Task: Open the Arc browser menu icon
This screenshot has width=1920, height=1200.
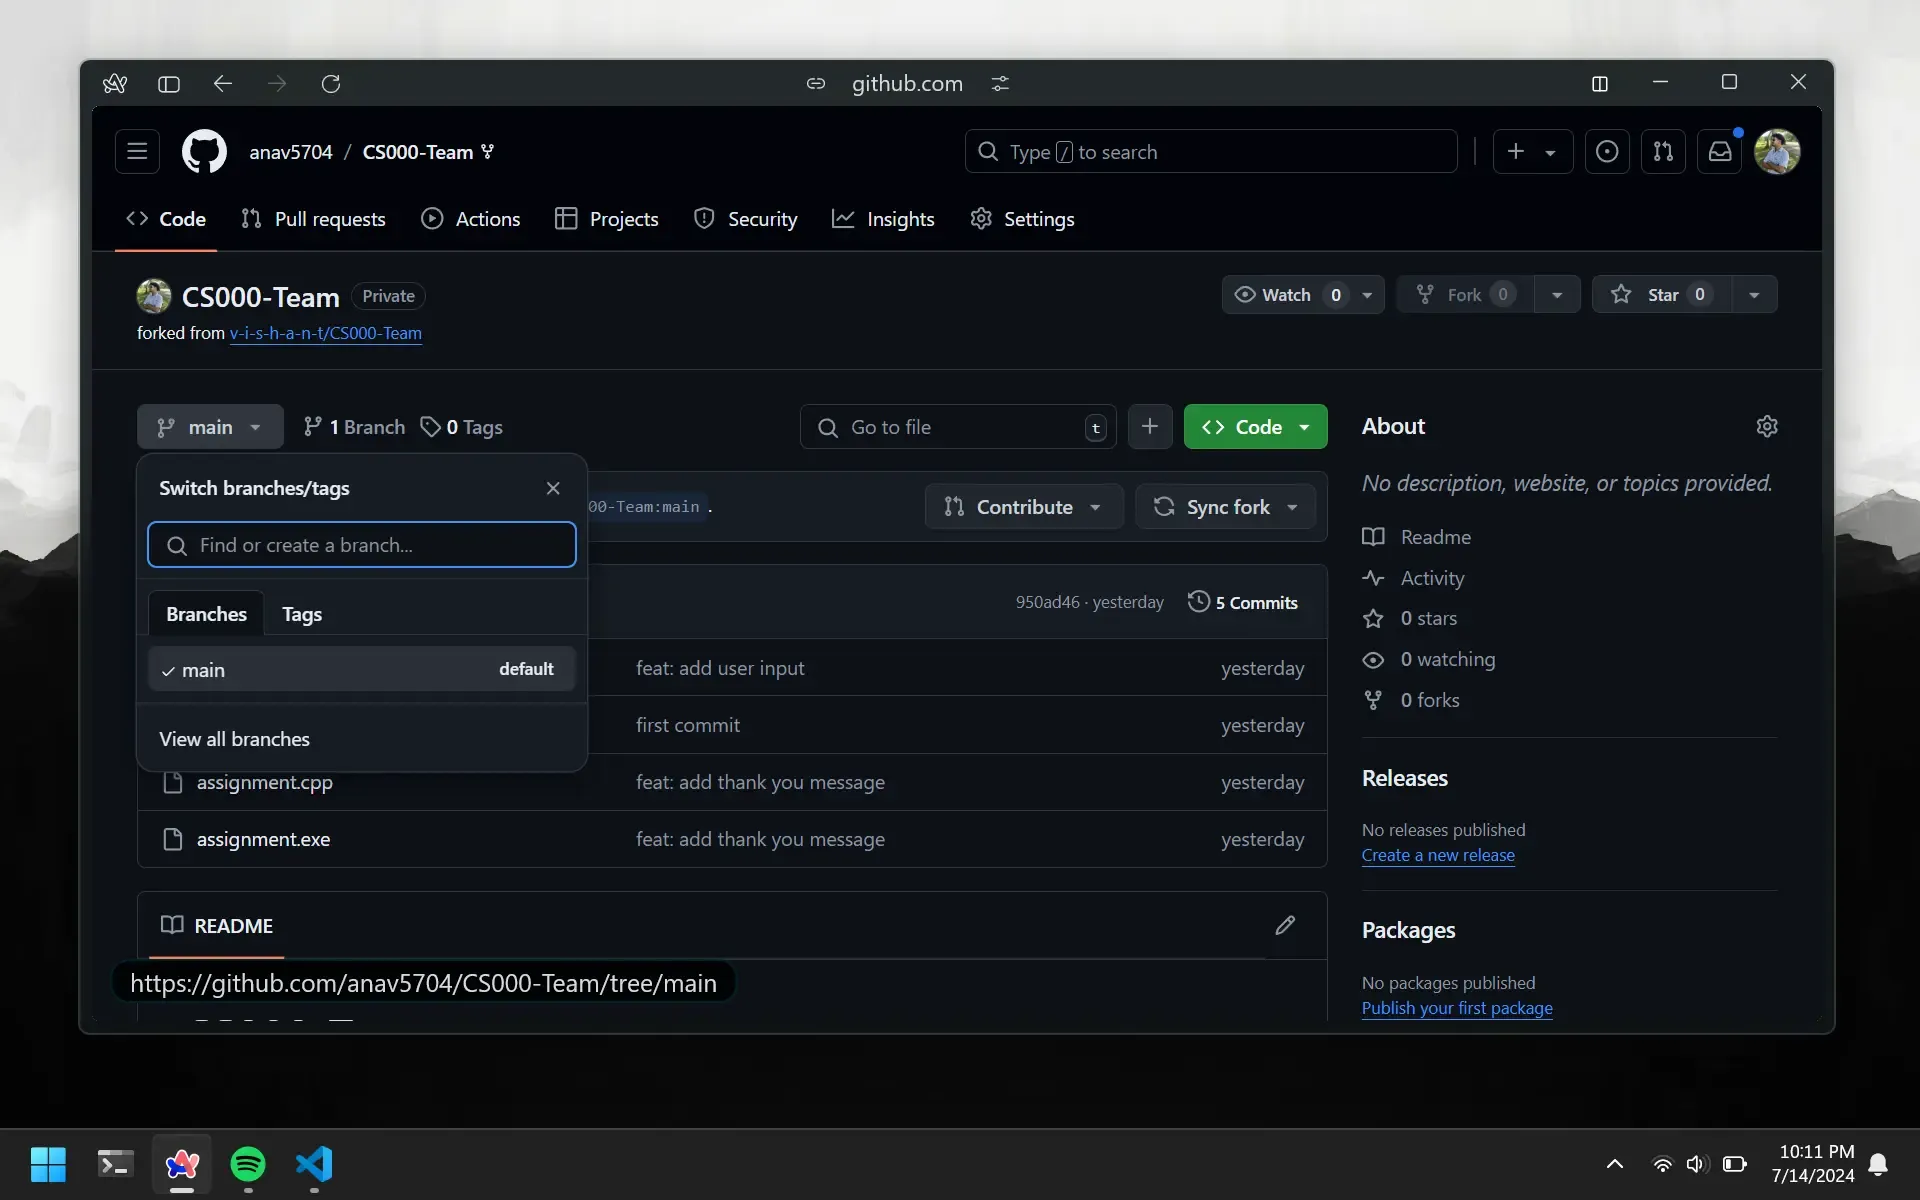Action: coord(115,84)
